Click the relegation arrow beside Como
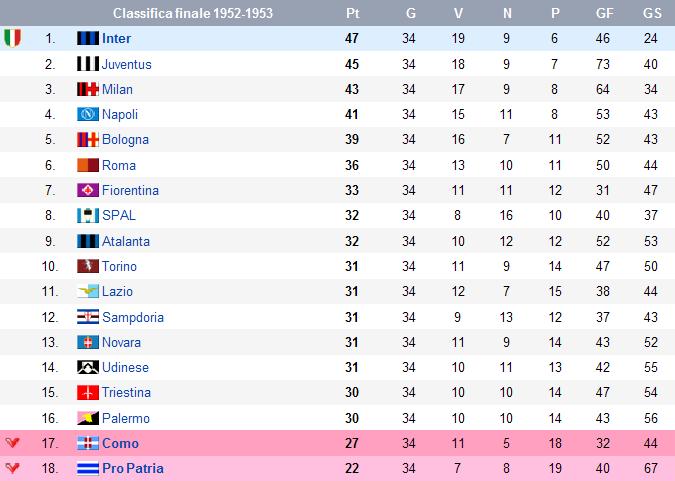Image resolution: width=675 pixels, height=481 pixels. pos(12,442)
